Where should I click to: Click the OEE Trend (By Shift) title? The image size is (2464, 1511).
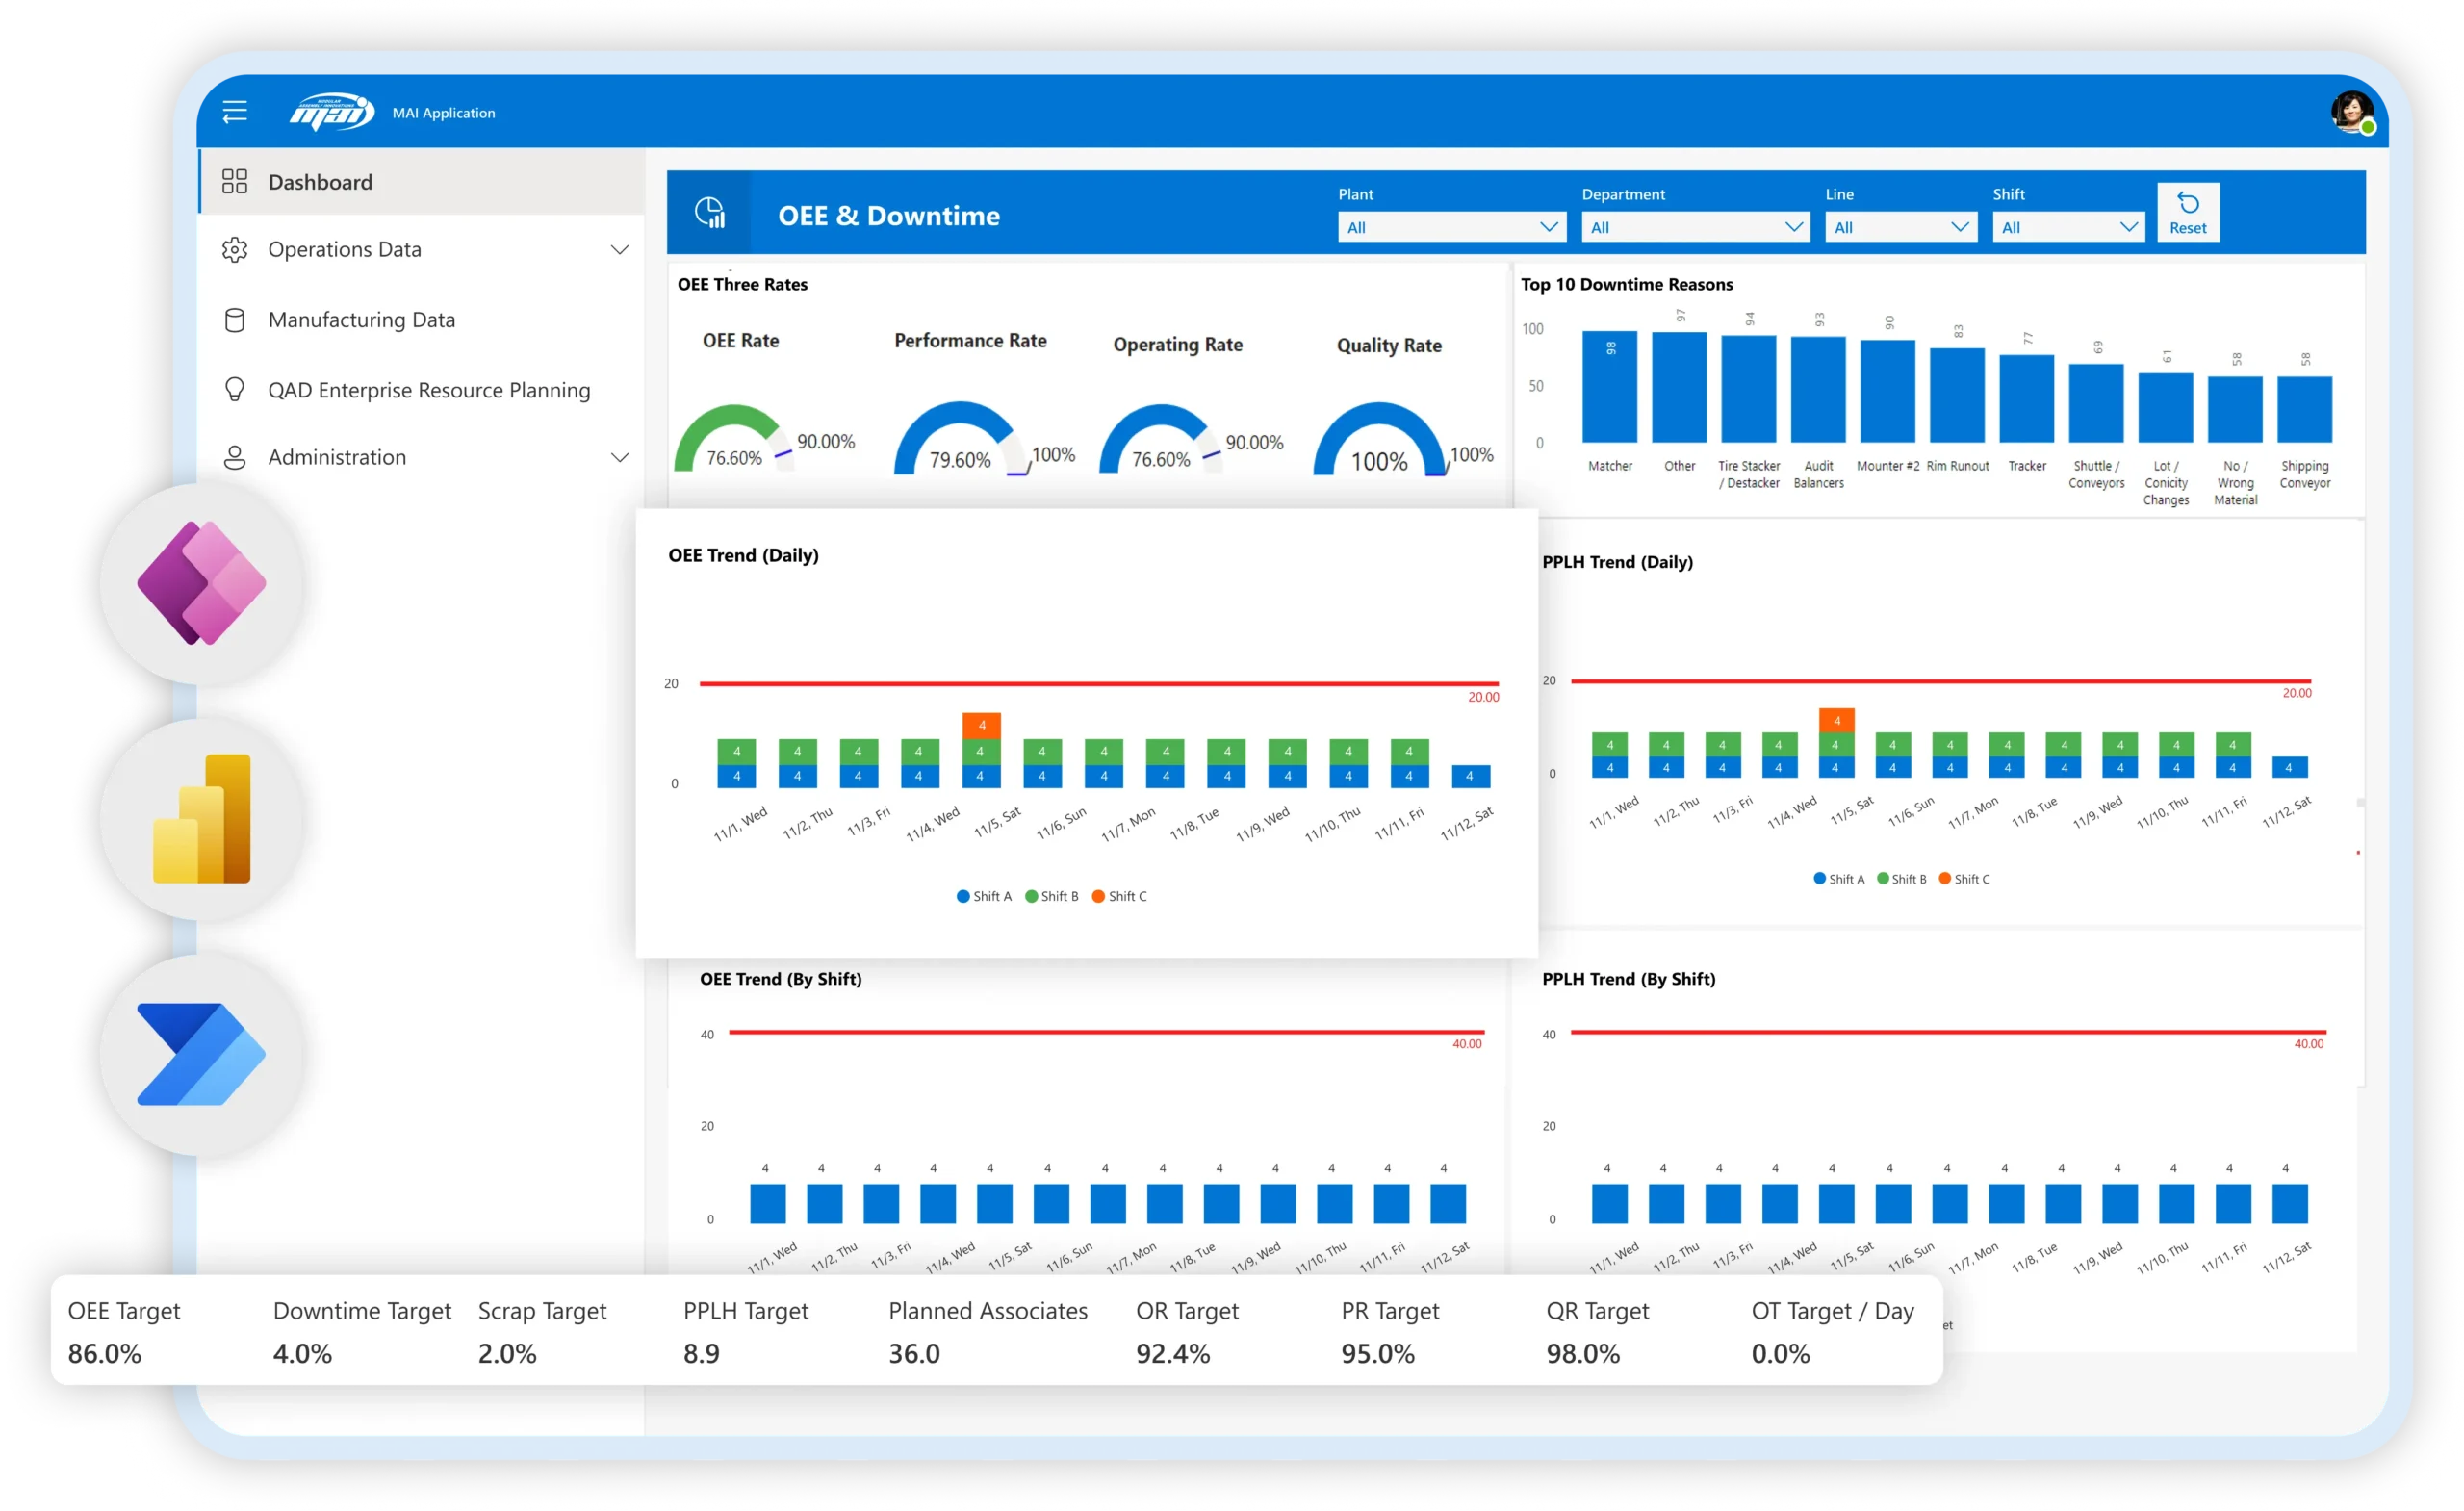click(781, 979)
